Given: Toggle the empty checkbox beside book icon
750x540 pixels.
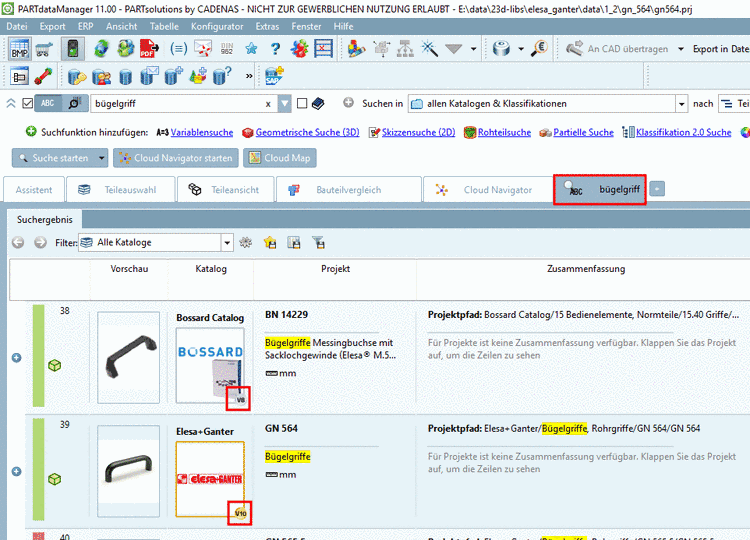Looking at the screenshot, I should [x=302, y=103].
